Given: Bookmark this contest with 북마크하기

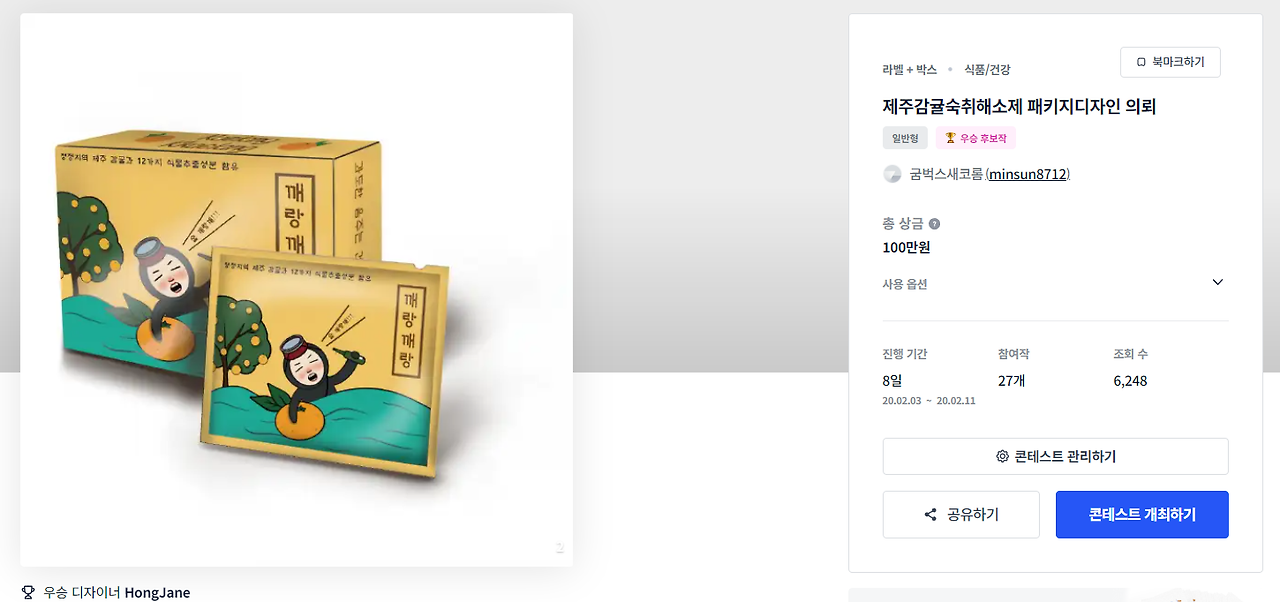Looking at the screenshot, I should [1170, 62].
